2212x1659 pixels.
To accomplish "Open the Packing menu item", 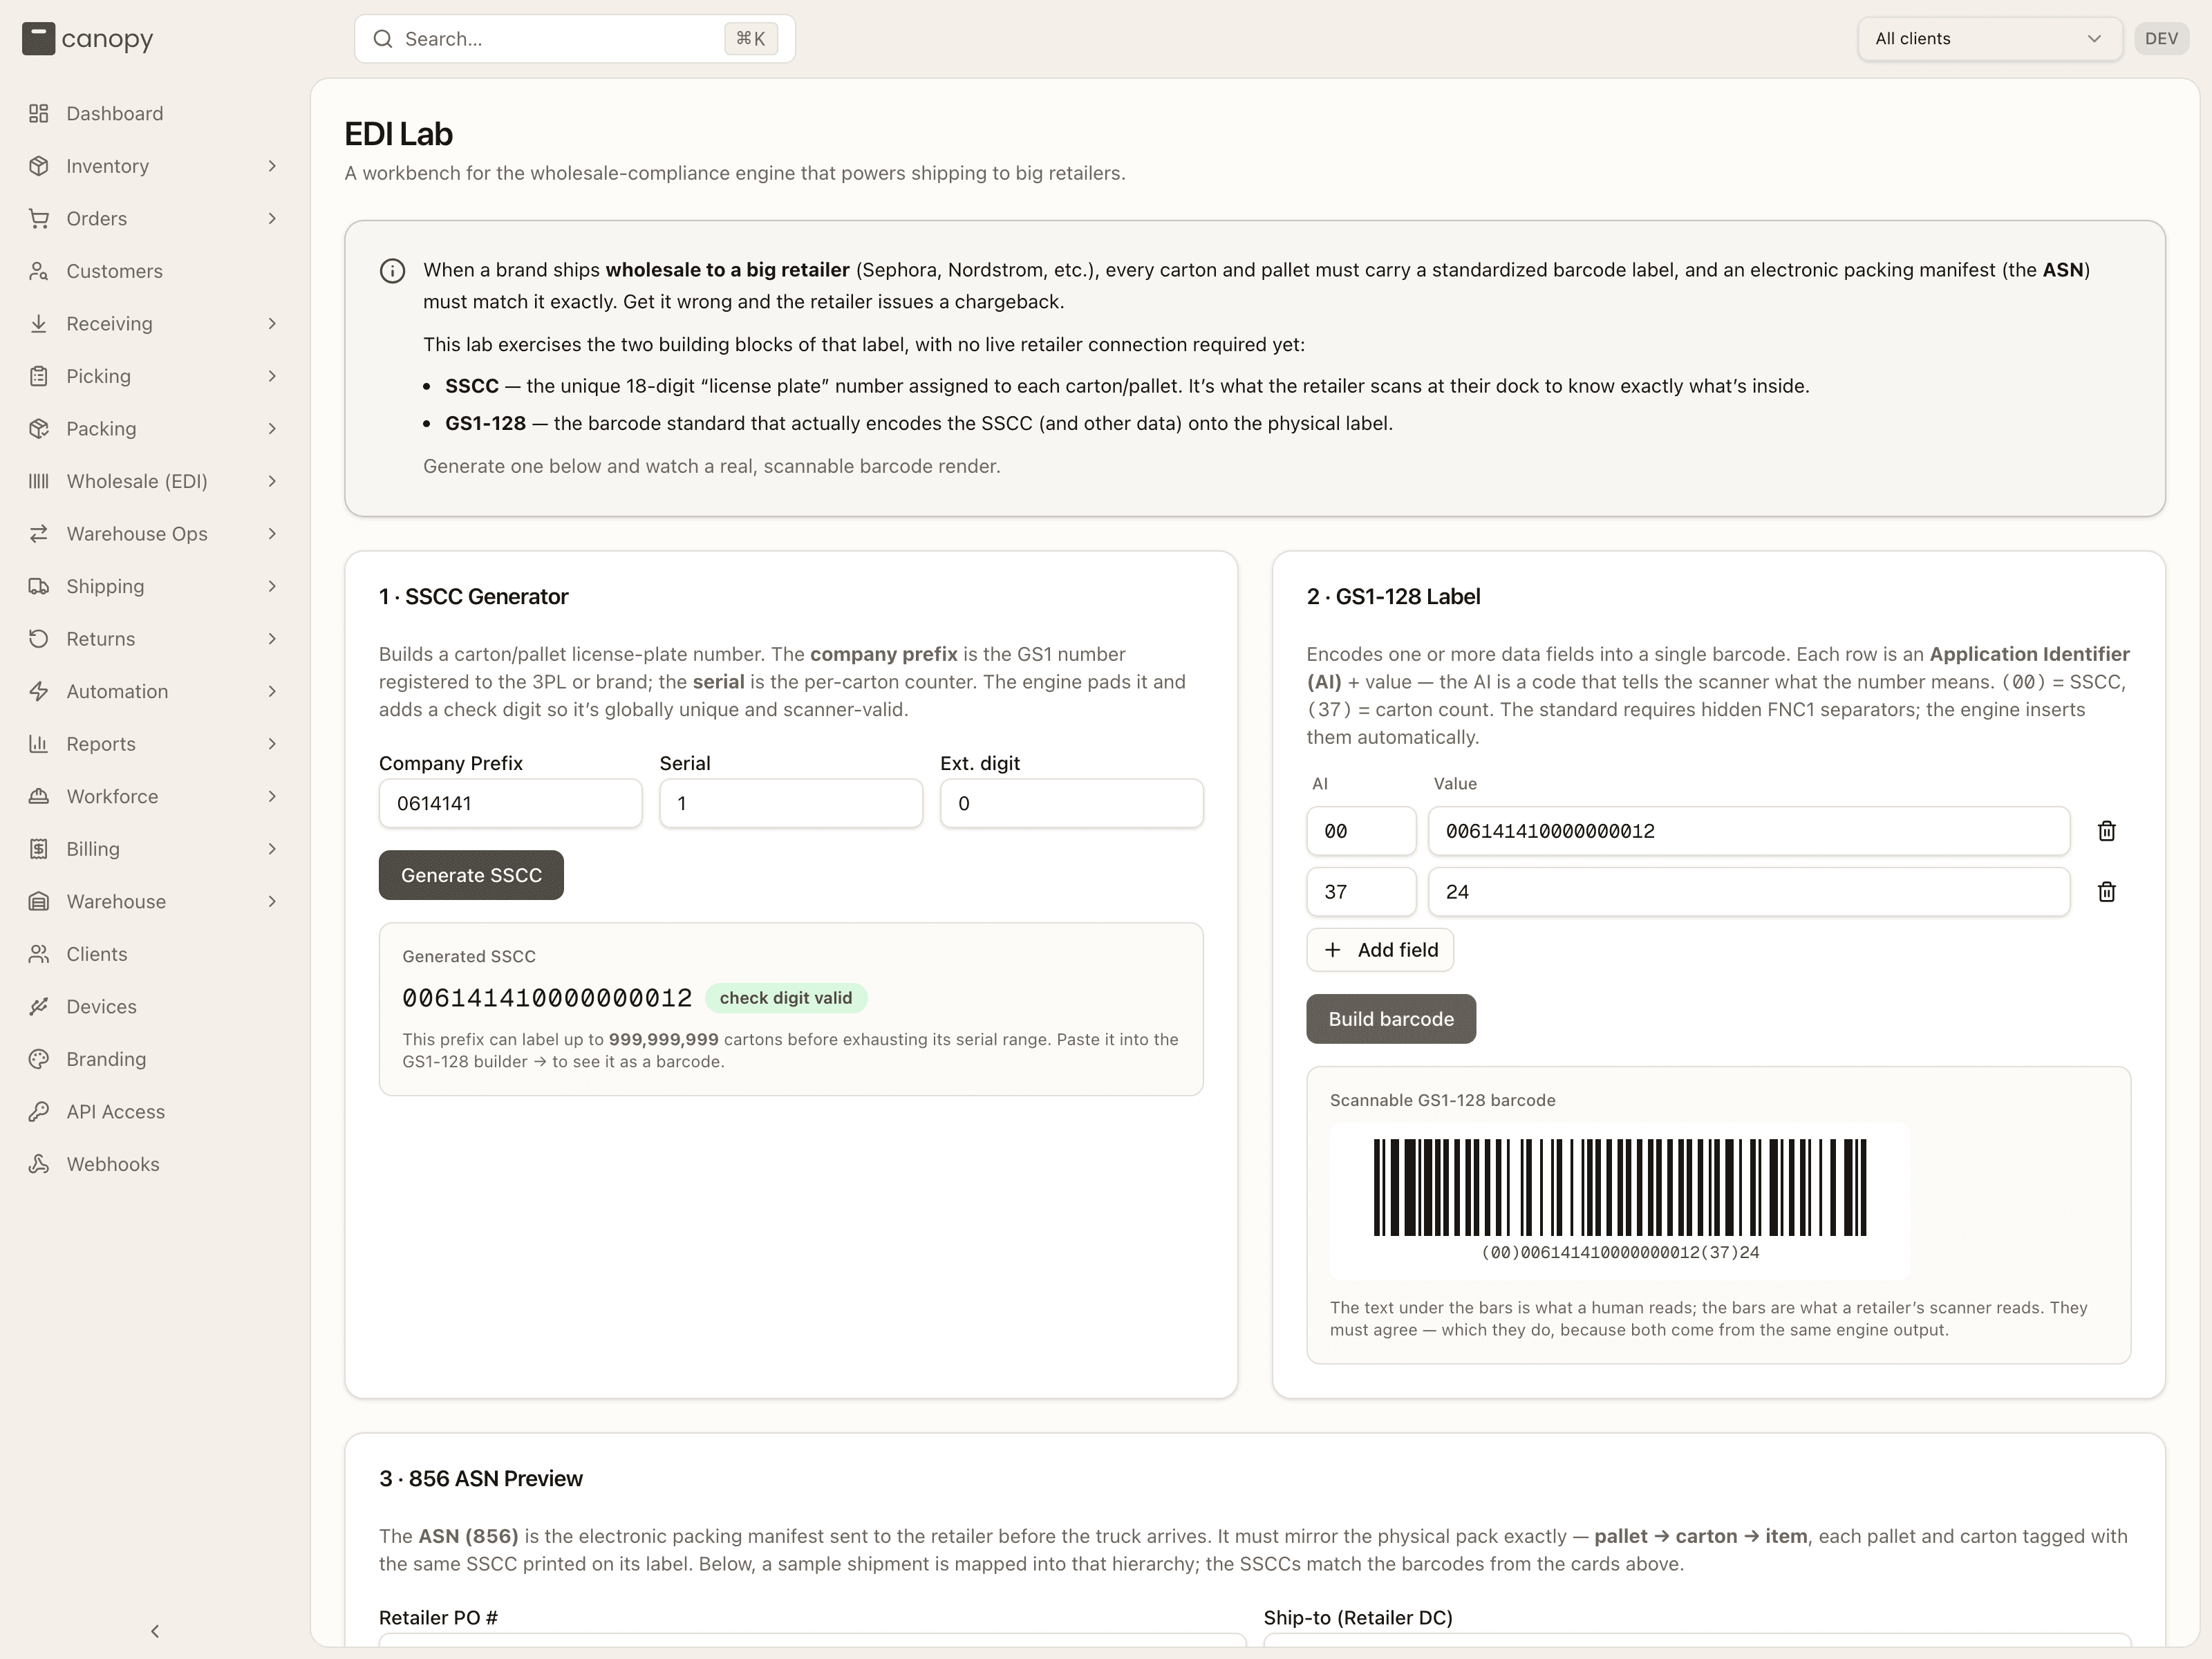I will coord(154,429).
